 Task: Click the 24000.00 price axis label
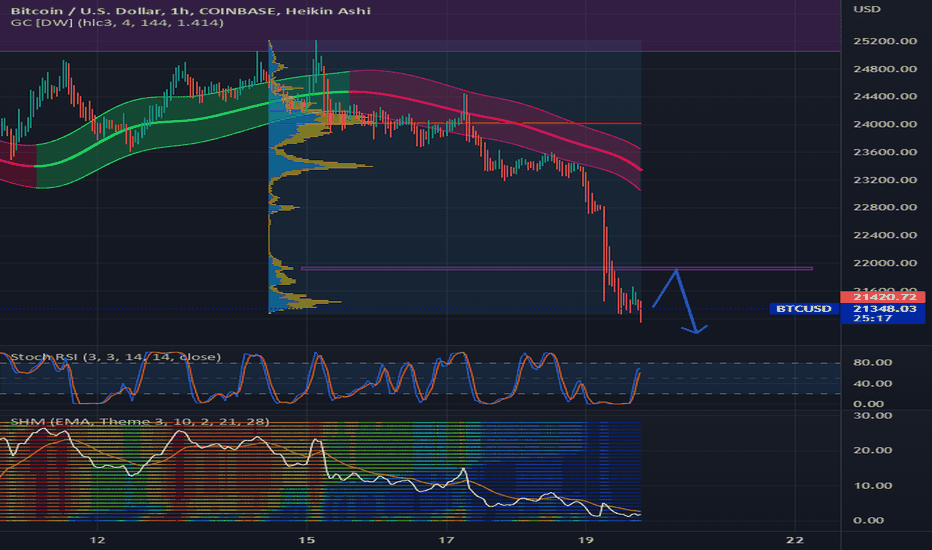(x=885, y=124)
